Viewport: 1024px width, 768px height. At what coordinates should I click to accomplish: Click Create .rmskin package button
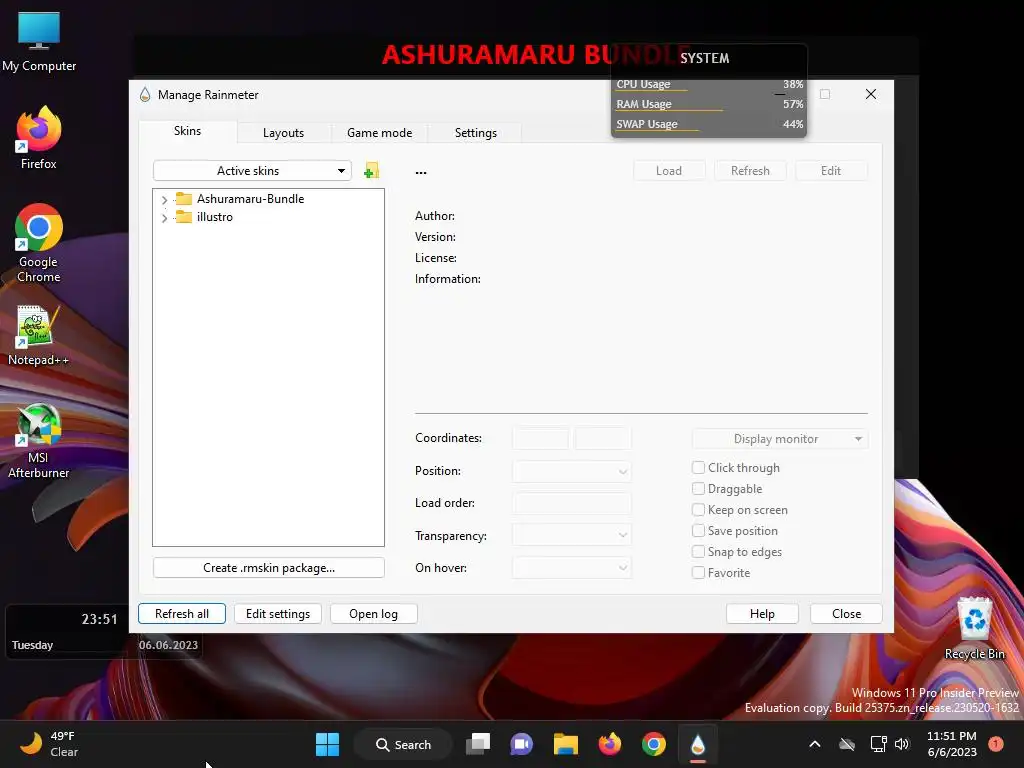[268, 568]
